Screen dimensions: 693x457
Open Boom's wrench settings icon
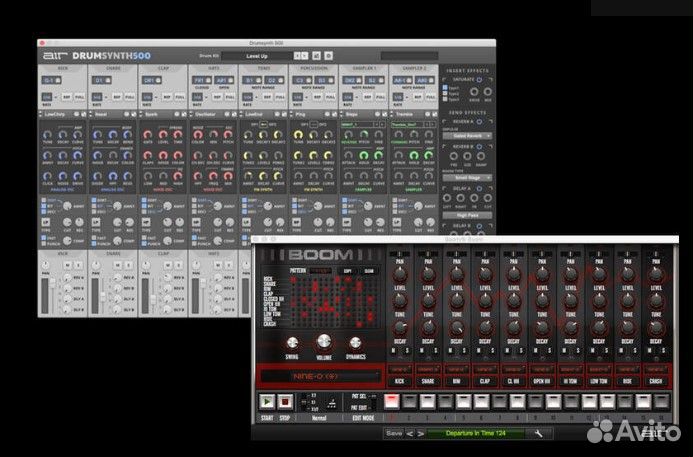538,434
